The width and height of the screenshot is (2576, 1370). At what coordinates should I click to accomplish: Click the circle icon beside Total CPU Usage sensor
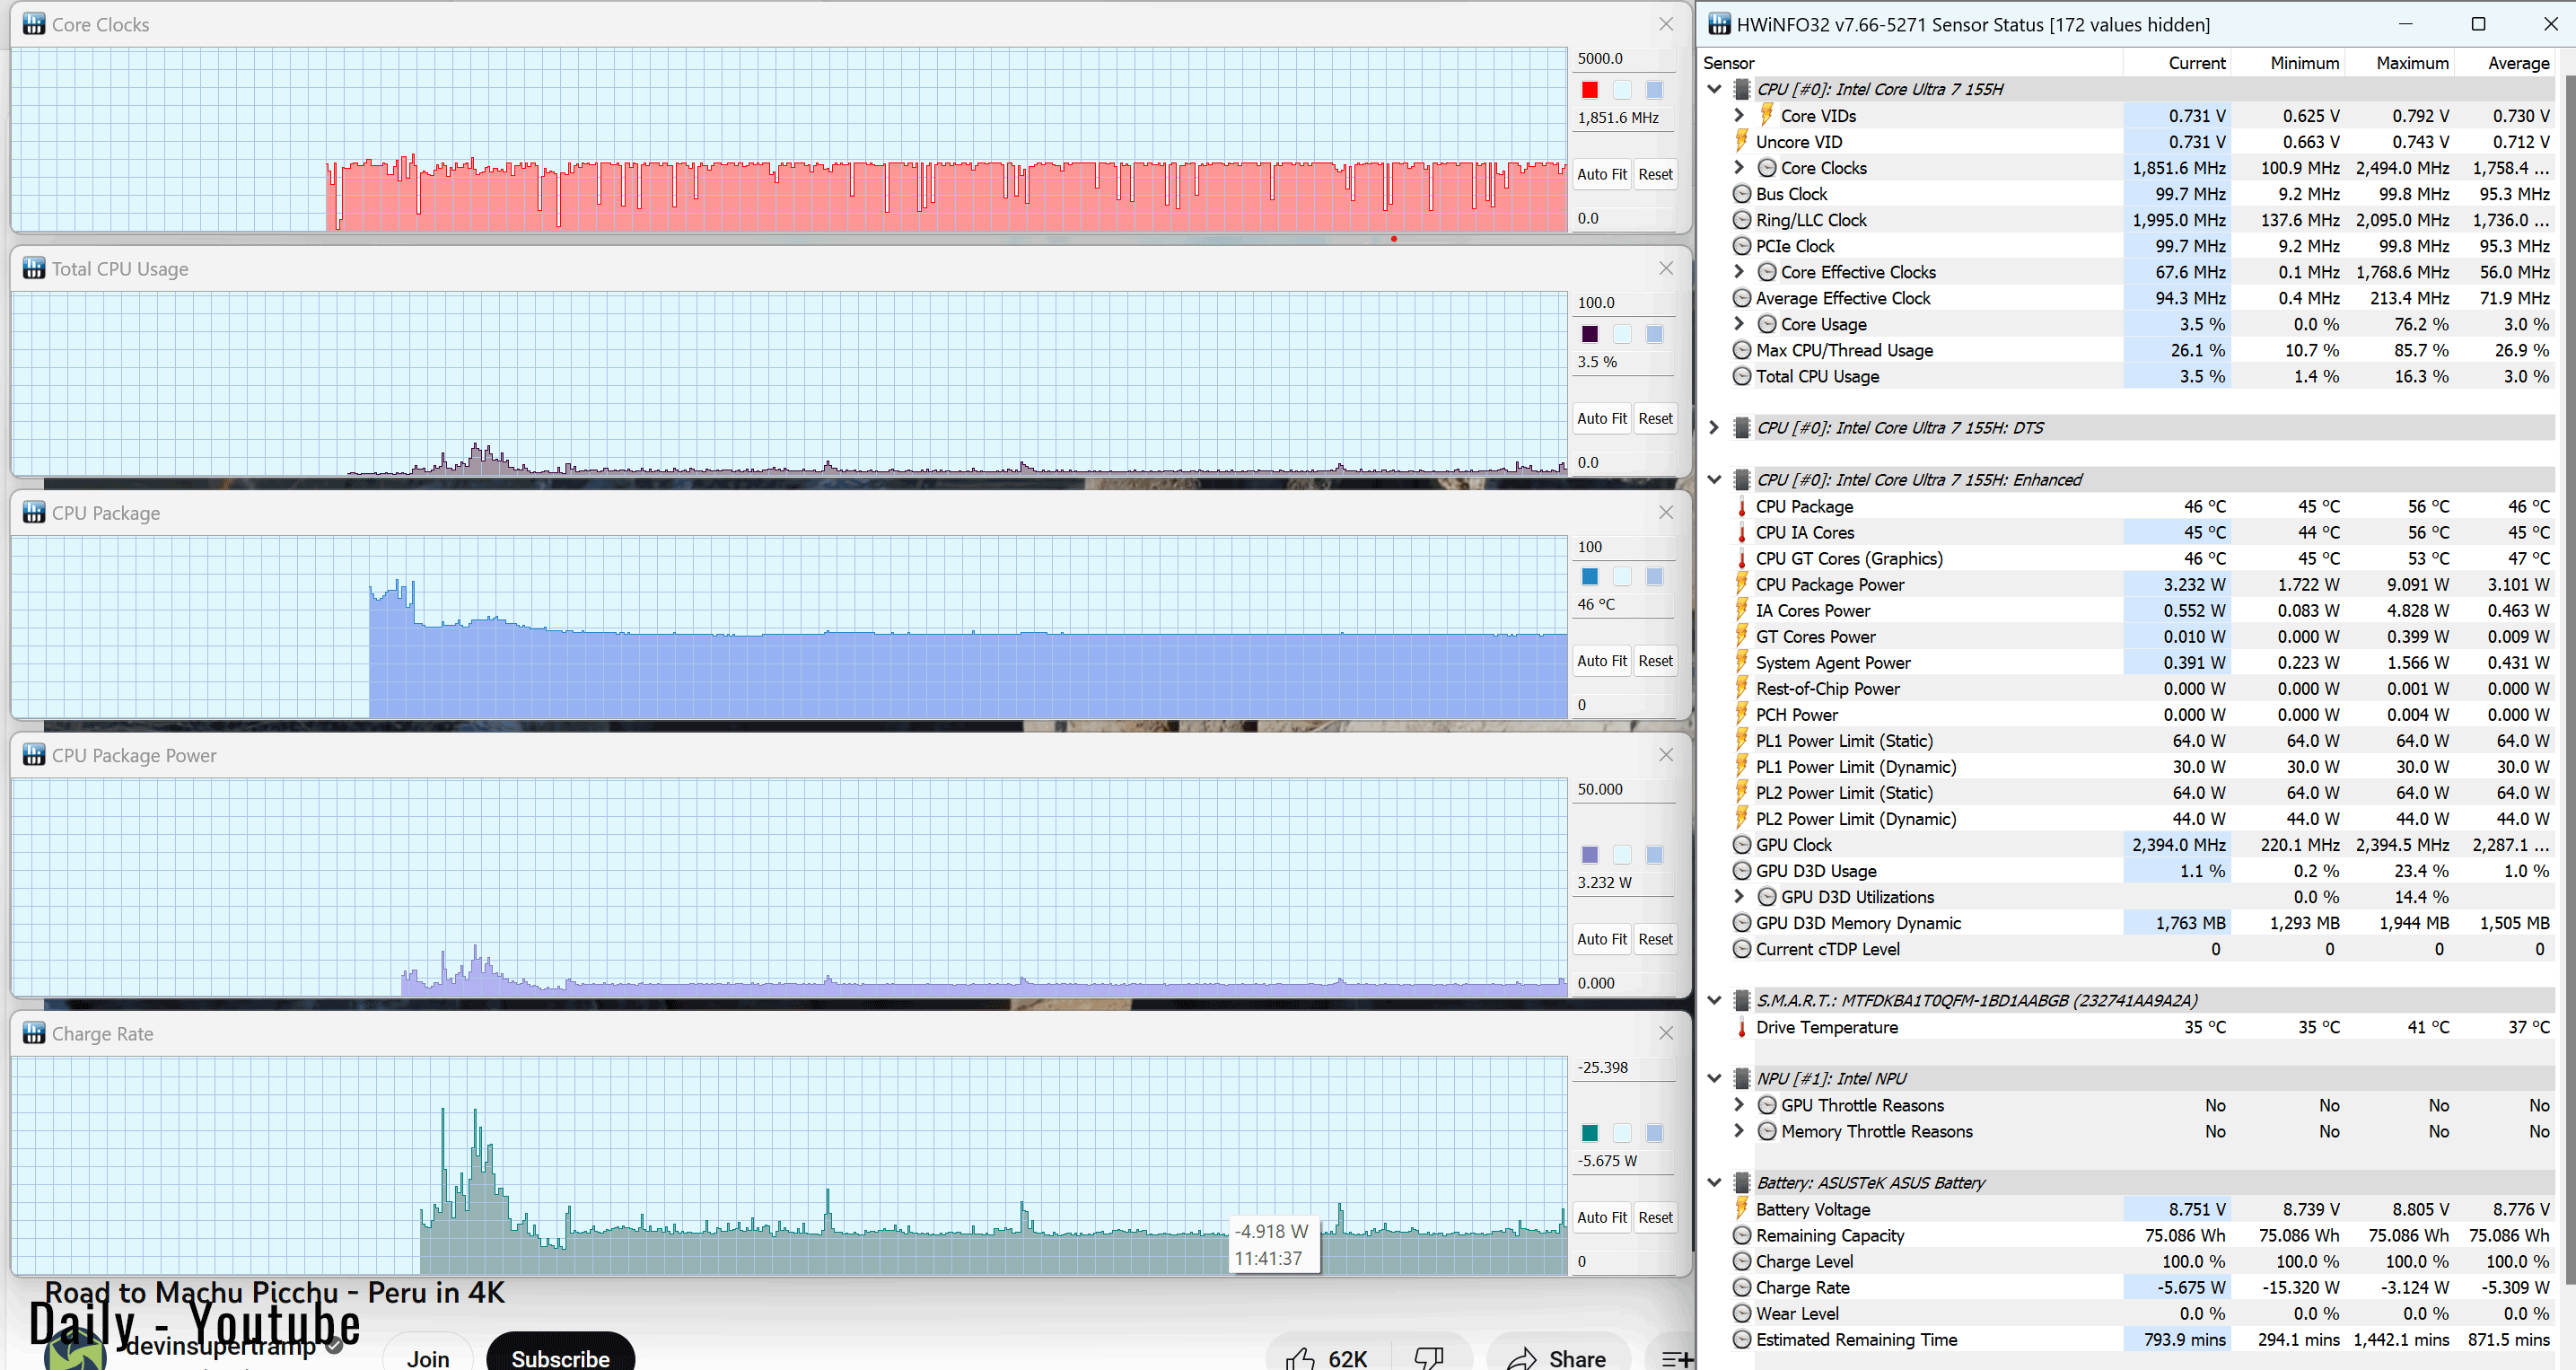coord(1742,376)
